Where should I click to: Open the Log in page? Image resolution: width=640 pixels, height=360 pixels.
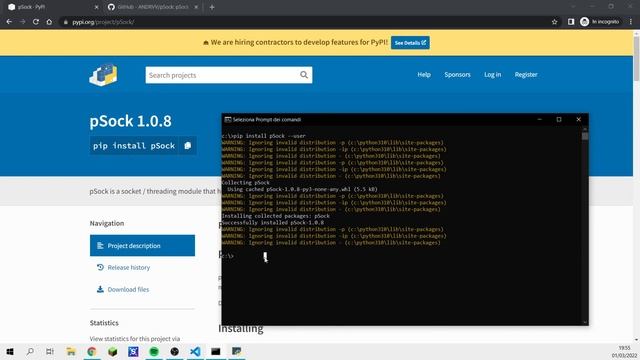pyautogui.click(x=492, y=75)
